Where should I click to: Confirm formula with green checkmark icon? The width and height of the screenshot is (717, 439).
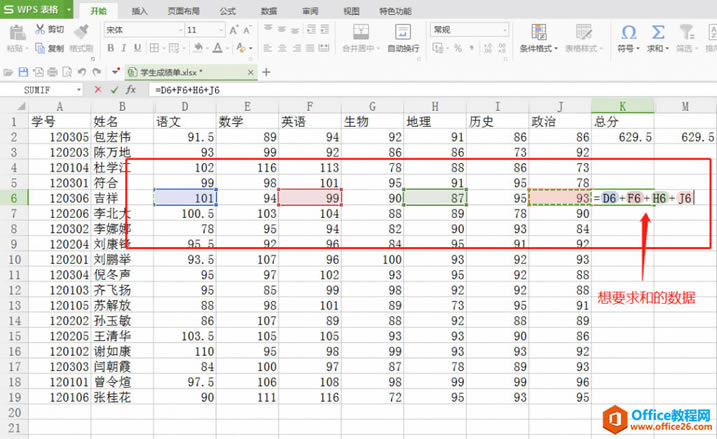113,90
